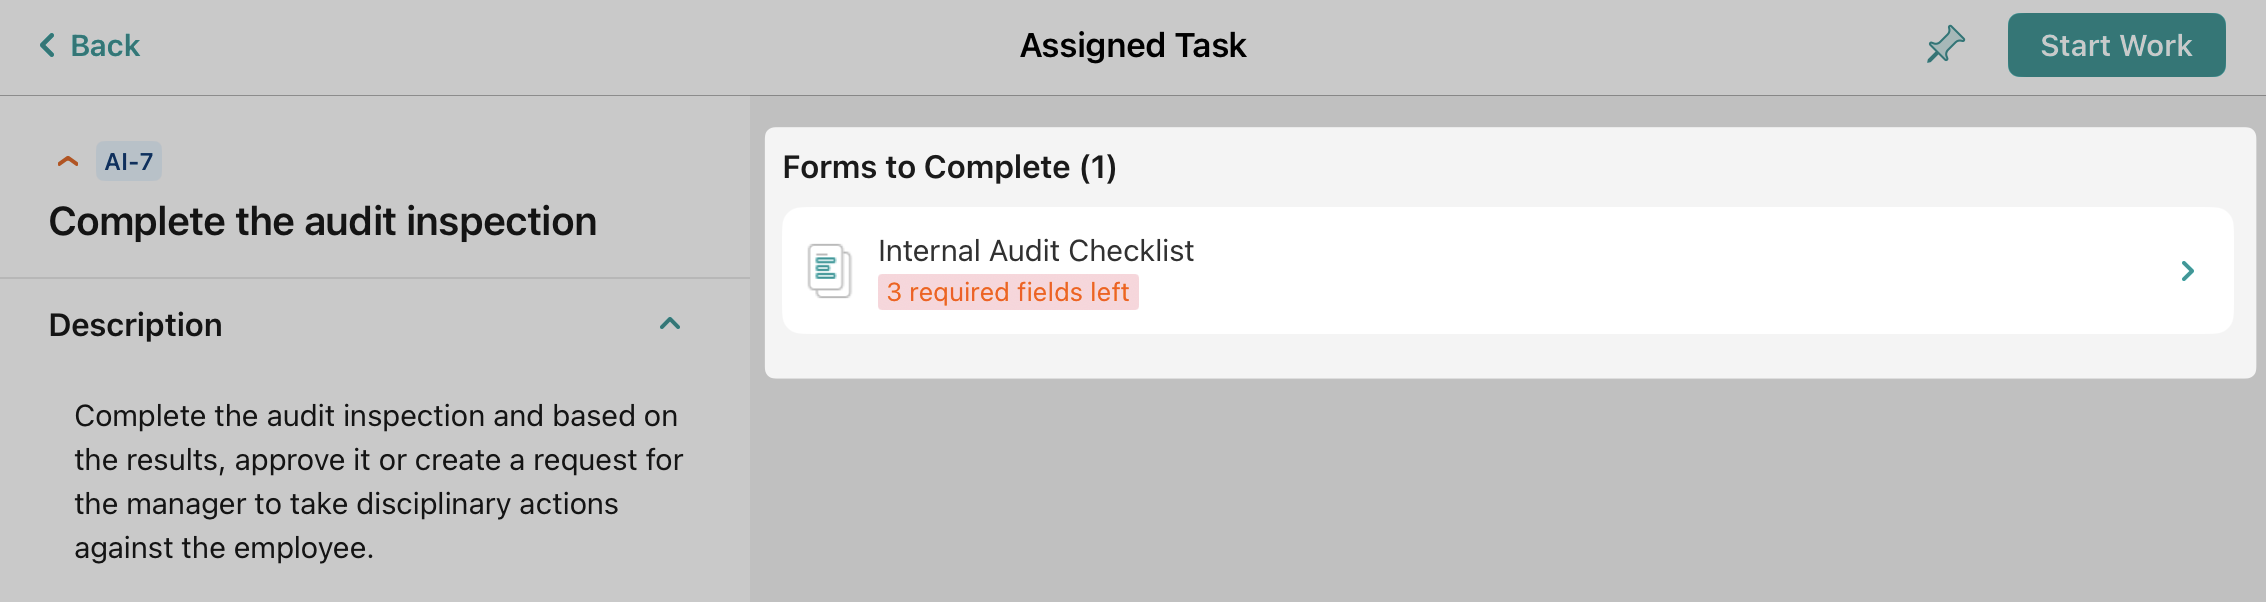
Task: Click the Description section heading
Action: pyautogui.click(x=136, y=325)
